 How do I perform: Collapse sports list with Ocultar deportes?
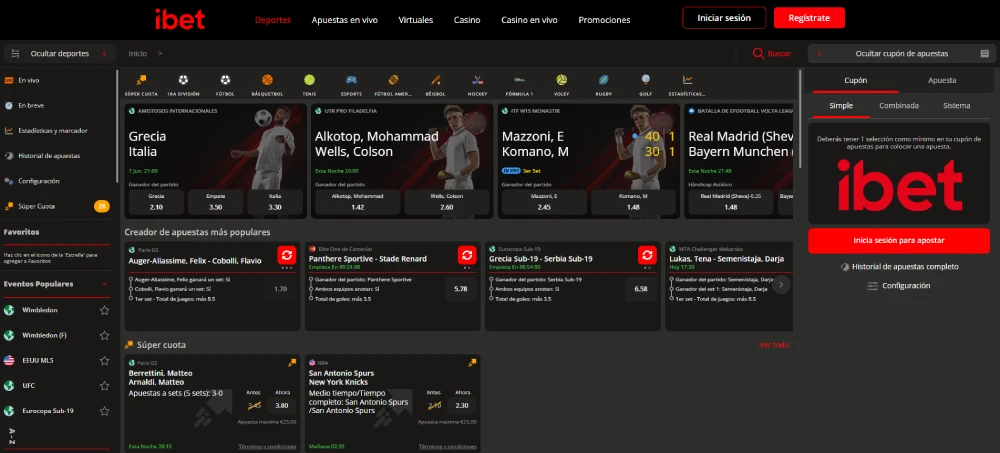coord(59,54)
